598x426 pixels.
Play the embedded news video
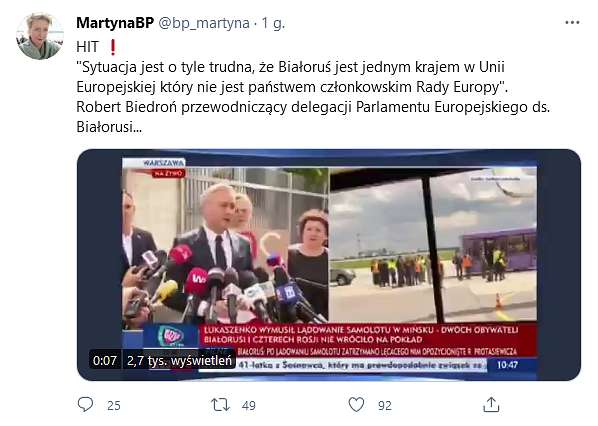click(329, 265)
